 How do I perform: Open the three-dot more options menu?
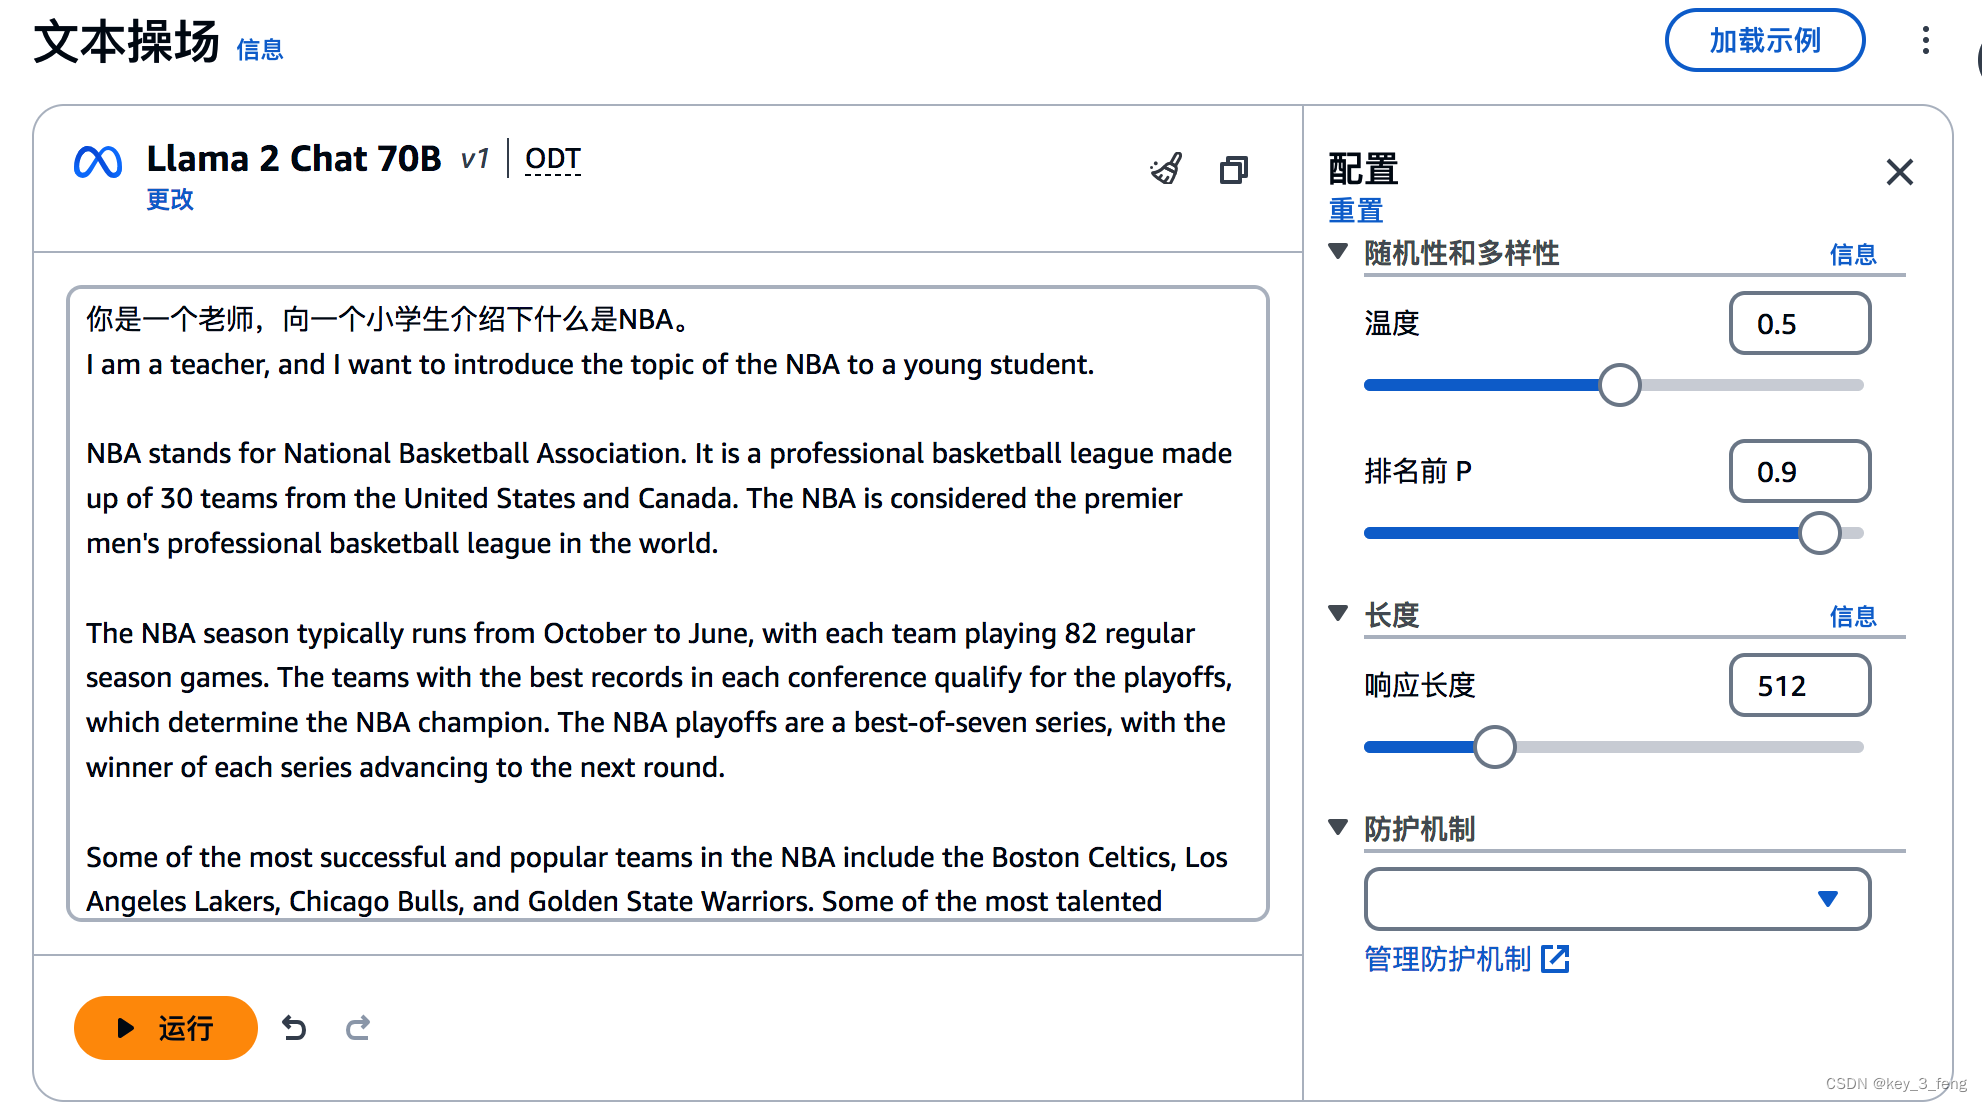tap(1925, 40)
